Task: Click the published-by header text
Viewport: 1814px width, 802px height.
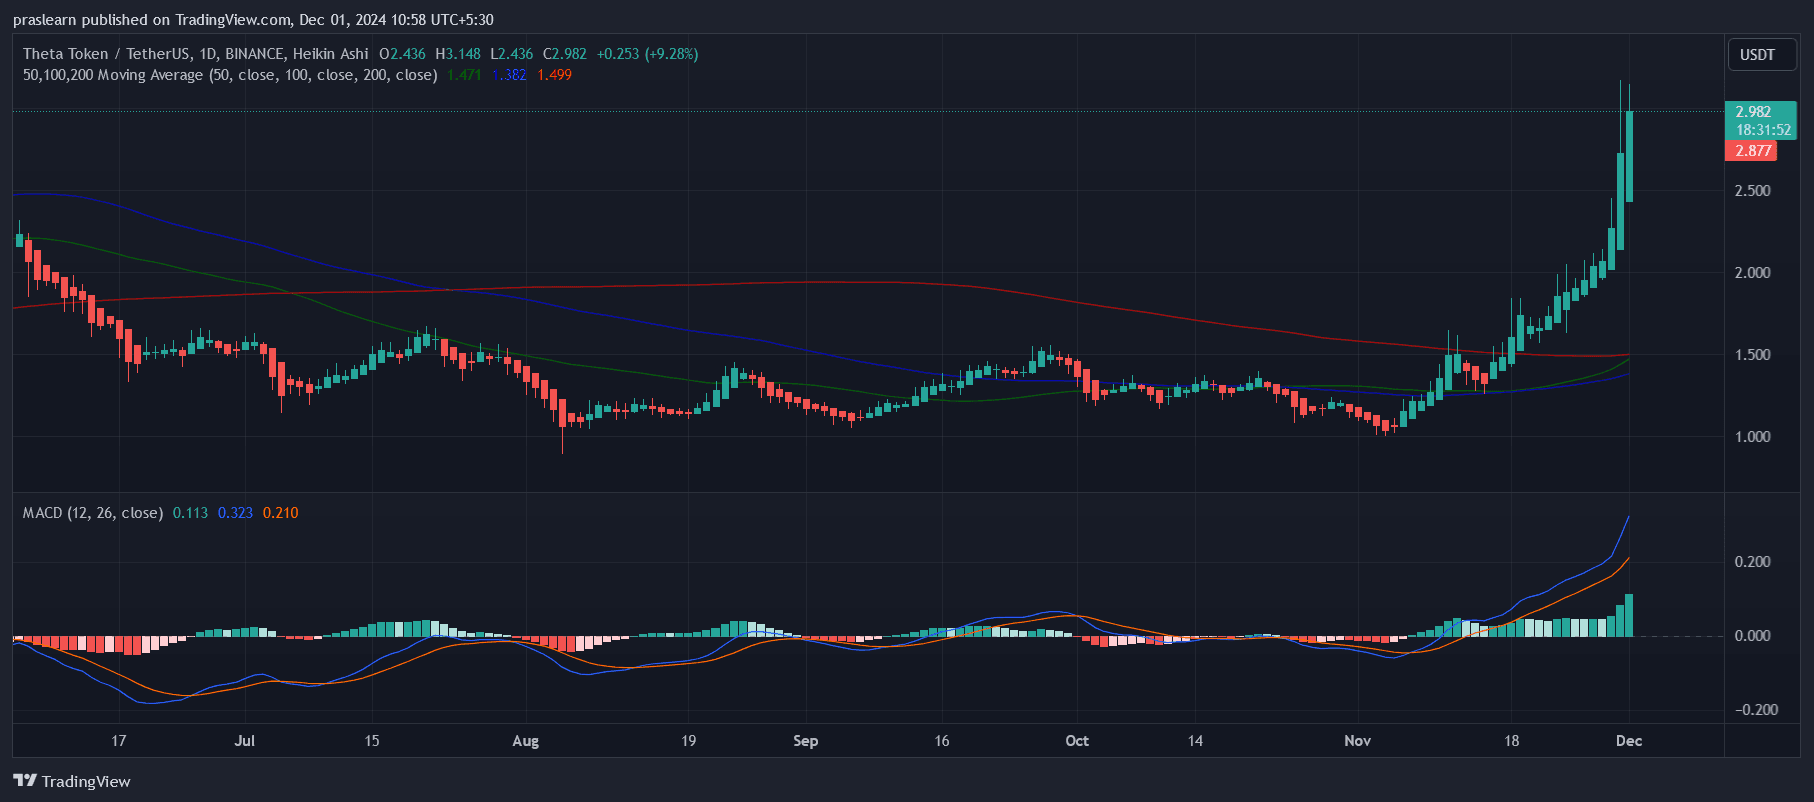Action: 253,20
